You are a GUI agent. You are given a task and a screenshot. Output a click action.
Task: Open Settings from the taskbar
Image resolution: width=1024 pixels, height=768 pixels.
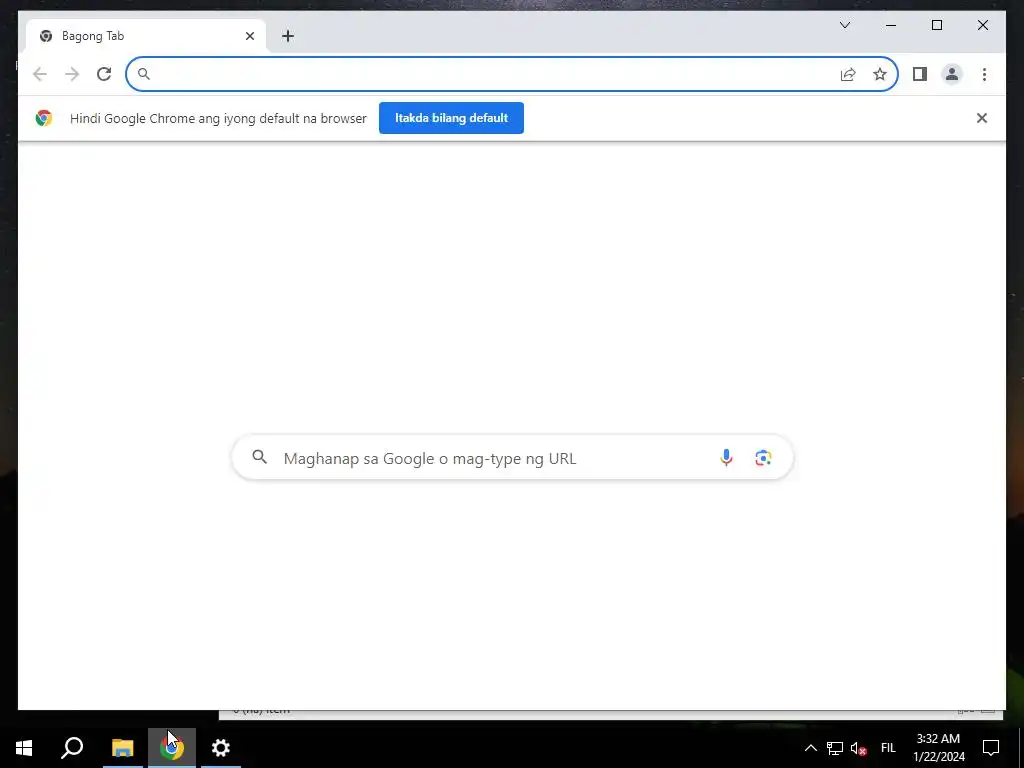pos(221,748)
